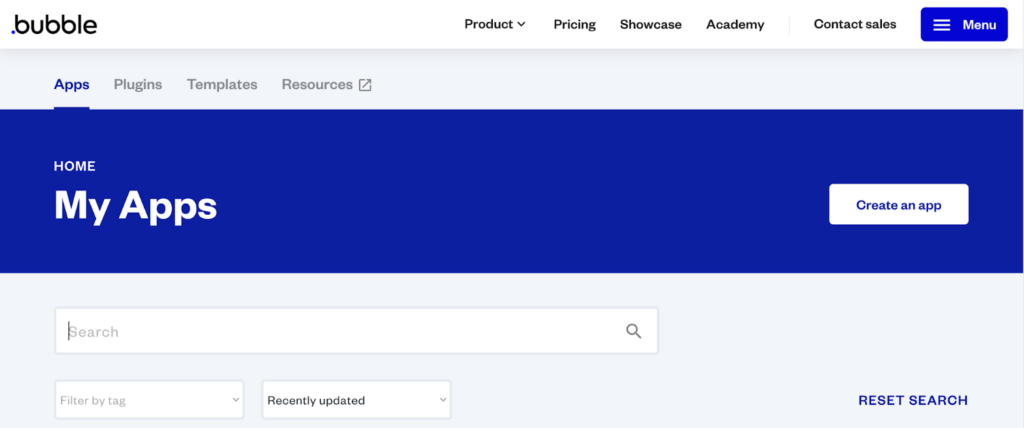The height and width of the screenshot is (428, 1024).
Task: Open the Resources external link
Action: click(327, 84)
